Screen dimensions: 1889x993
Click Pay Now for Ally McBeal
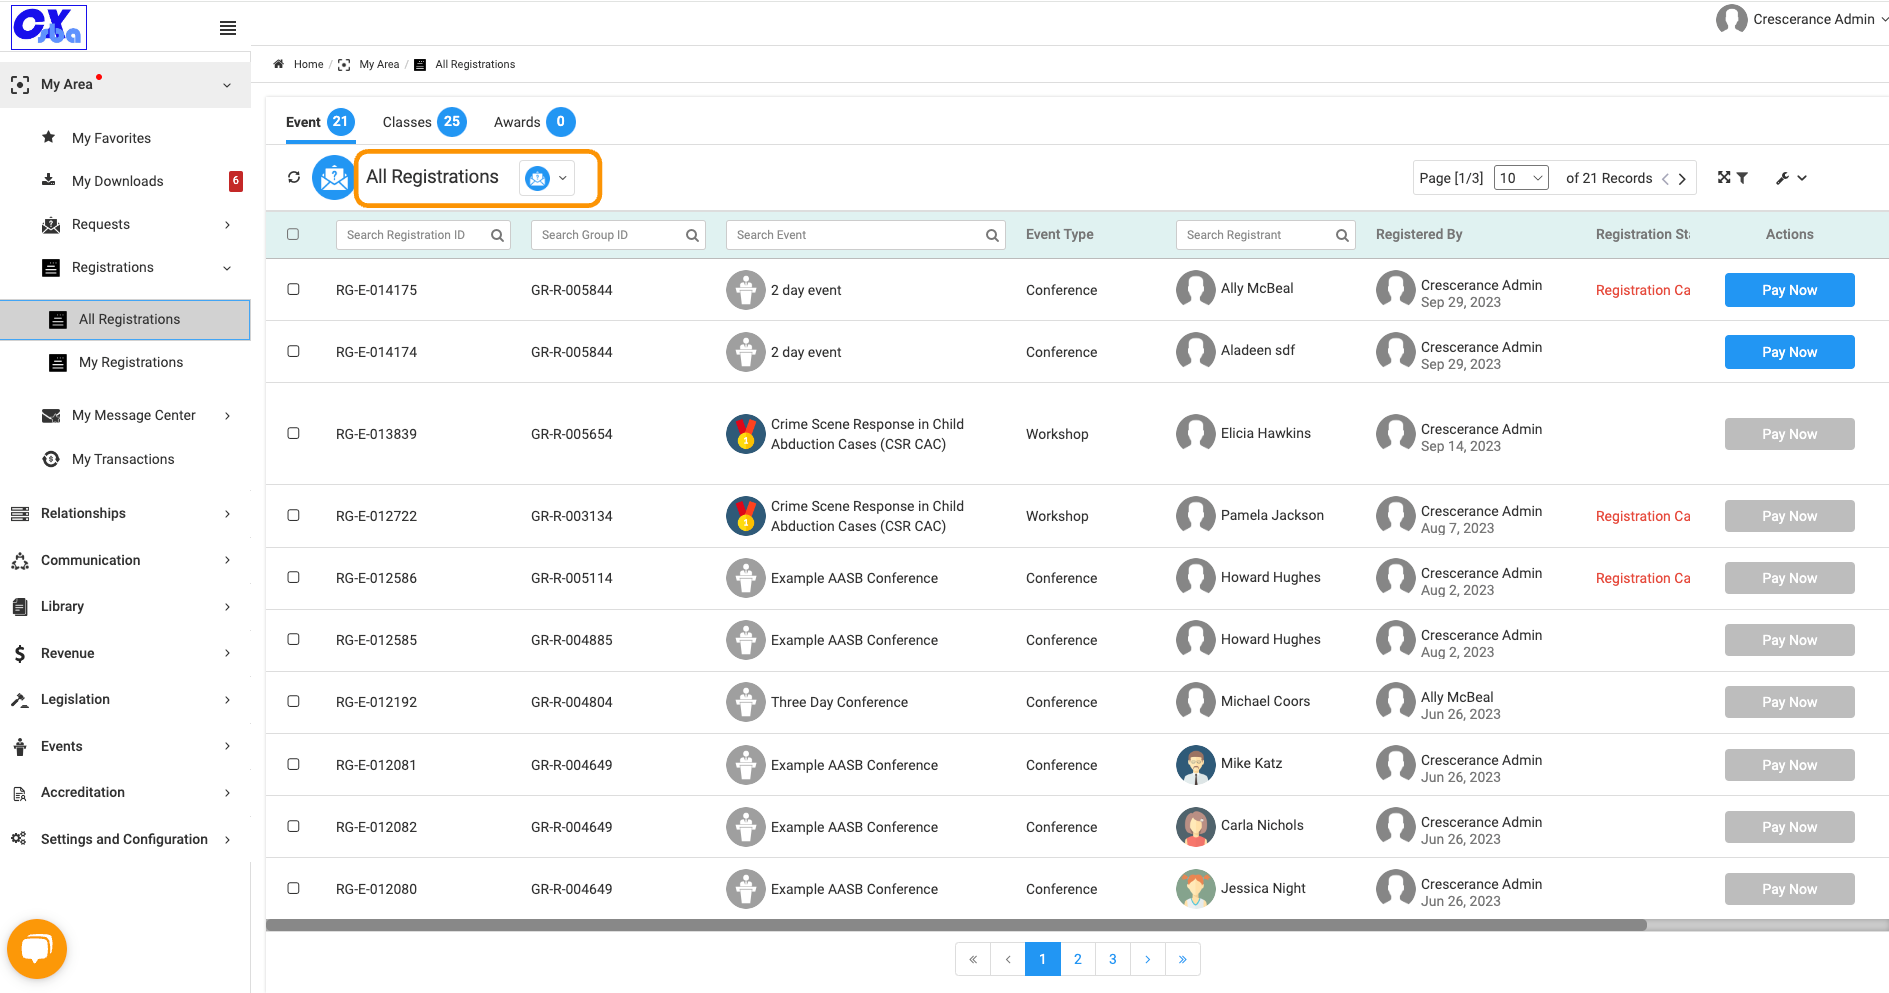click(1789, 290)
